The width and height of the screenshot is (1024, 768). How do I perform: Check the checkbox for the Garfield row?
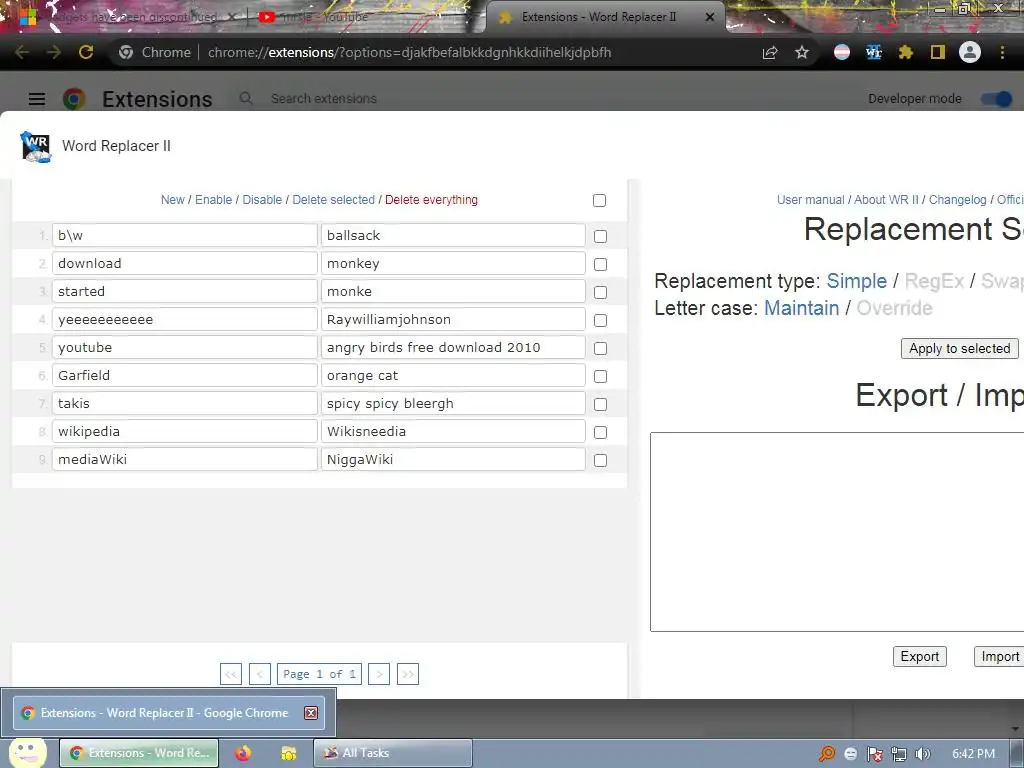[x=600, y=377]
